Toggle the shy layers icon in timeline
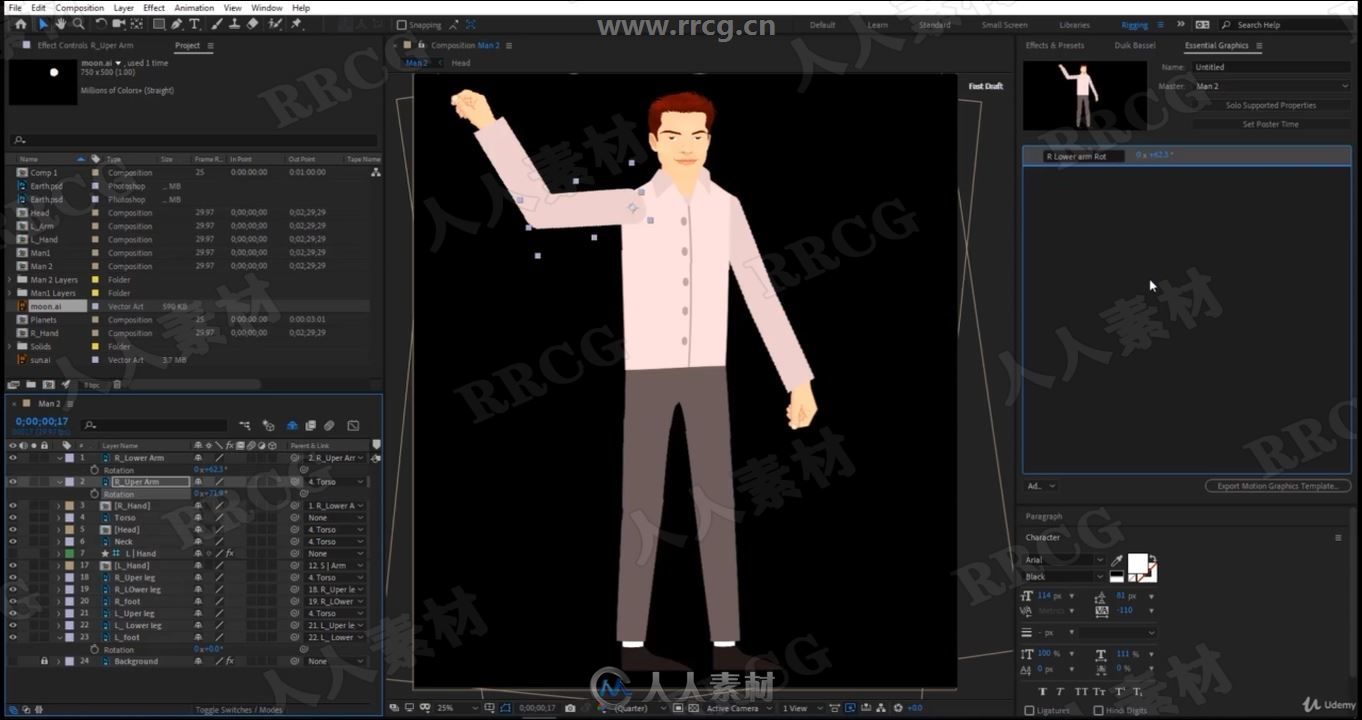The height and width of the screenshot is (720, 1362). 292,425
